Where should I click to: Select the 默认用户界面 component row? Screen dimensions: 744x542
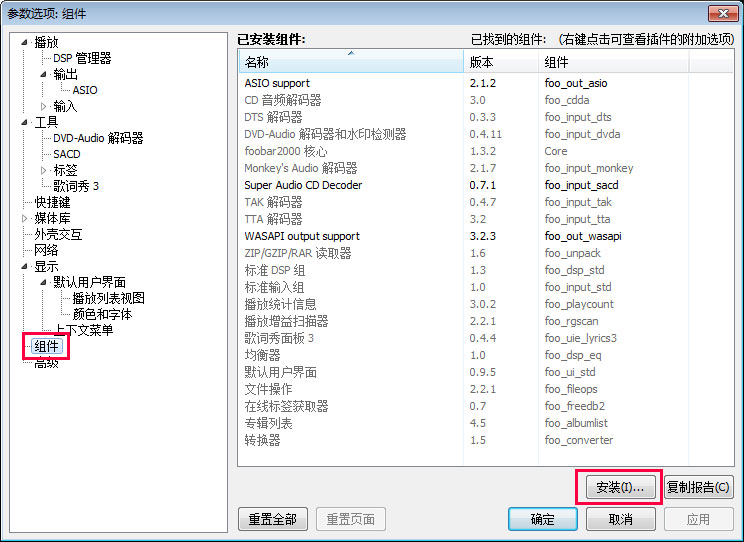click(x=486, y=372)
